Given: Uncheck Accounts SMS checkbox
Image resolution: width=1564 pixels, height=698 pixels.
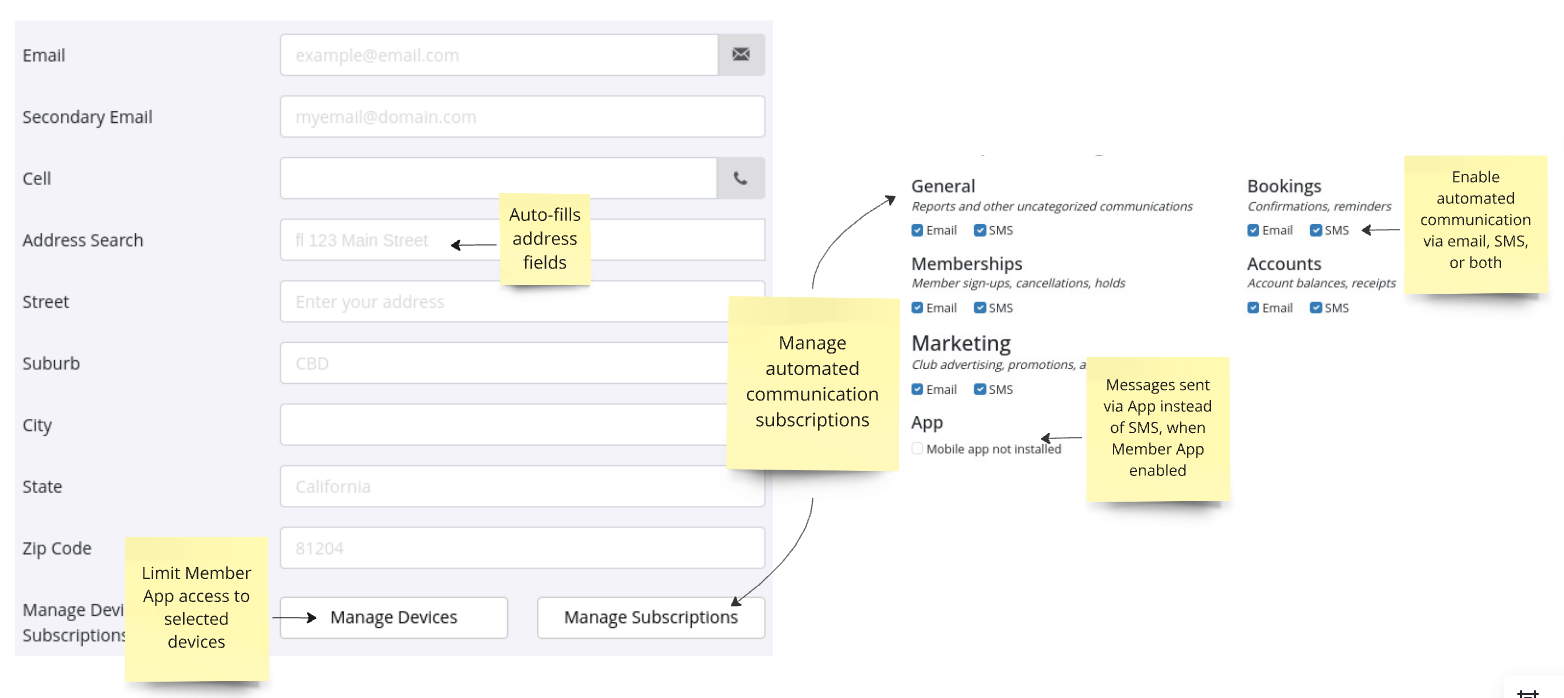Looking at the screenshot, I should (x=1316, y=308).
